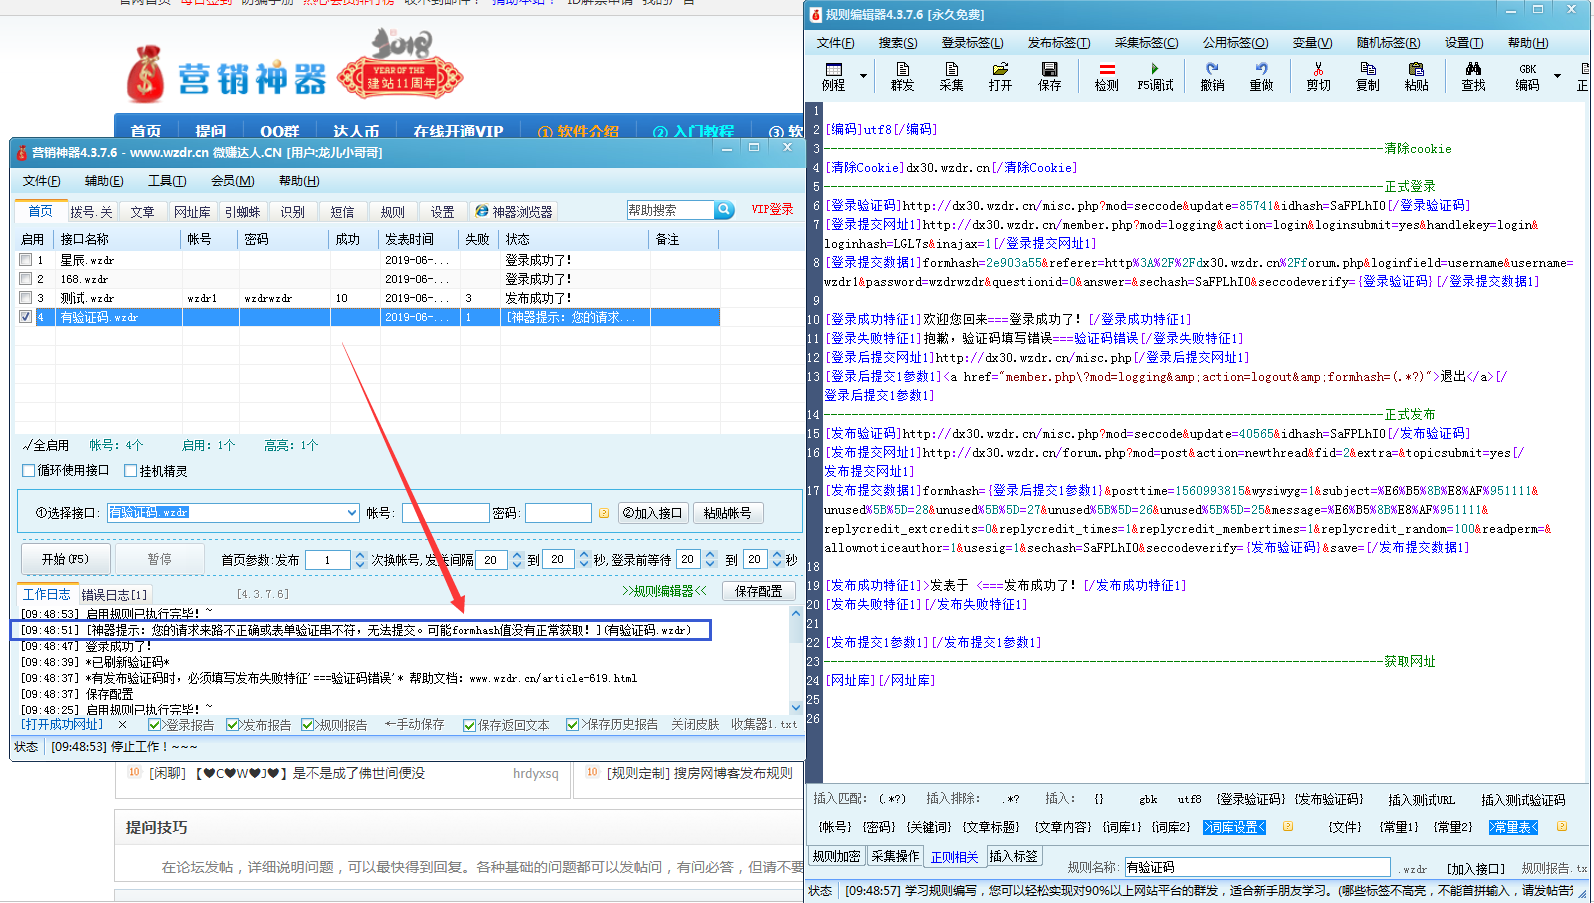Screen dimensions: 1594x903
Task: Adjust the first 发送间隔 spinner arrows
Action: (517, 560)
